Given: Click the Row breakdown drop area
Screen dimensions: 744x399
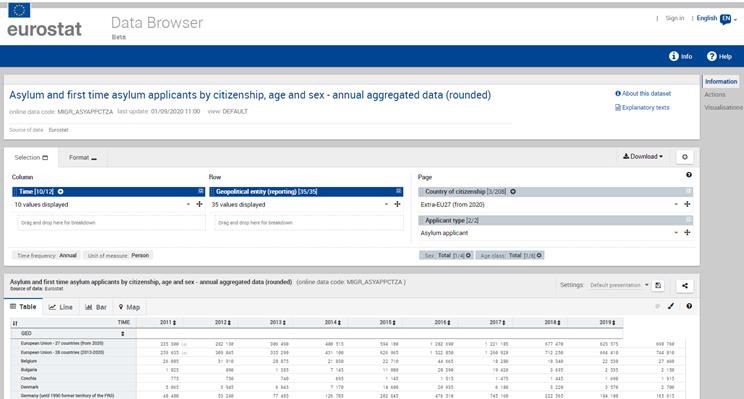Looking at the screenshot, I should [309, 223].
